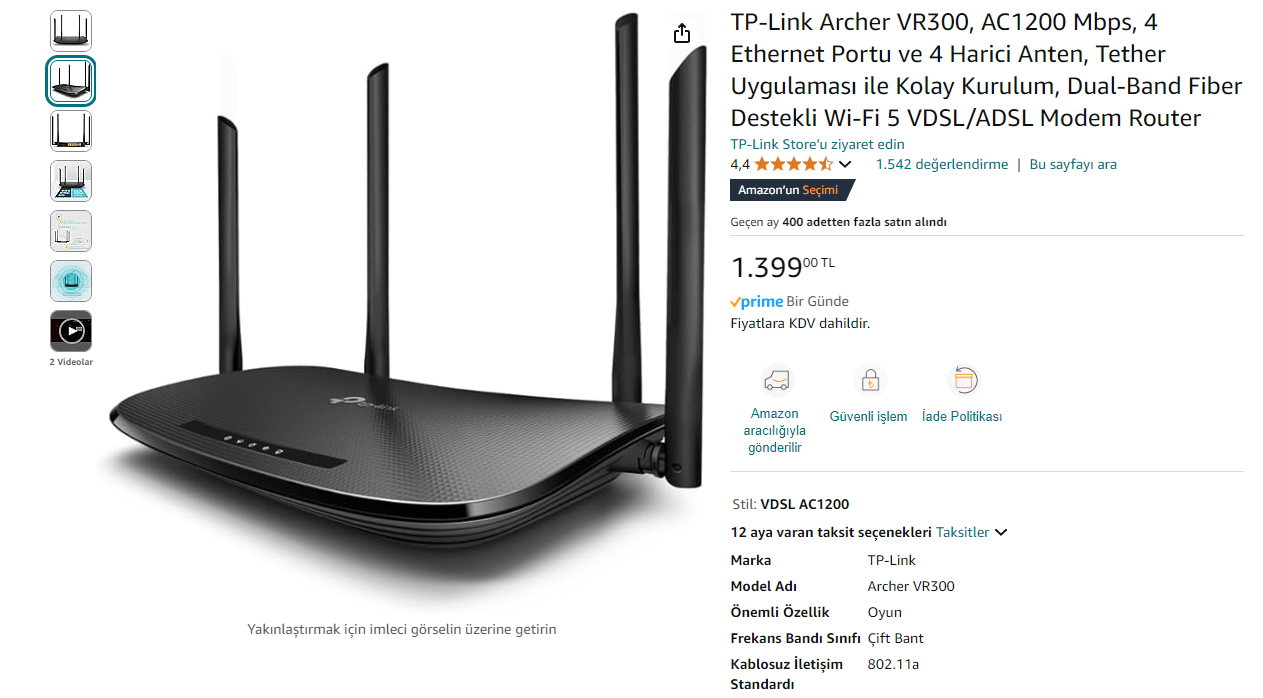Screen dimensions: 1263x698
Task: Click the Amazon delivery truck icon
Action: pyautogui.click(x=775, y=381)
